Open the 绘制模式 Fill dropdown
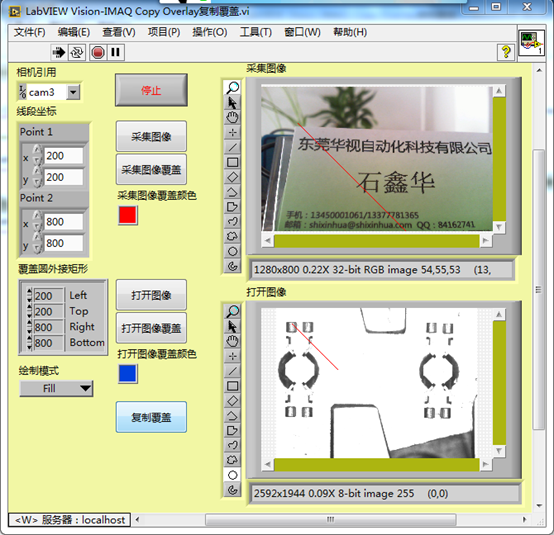 [x=56, y=388]
